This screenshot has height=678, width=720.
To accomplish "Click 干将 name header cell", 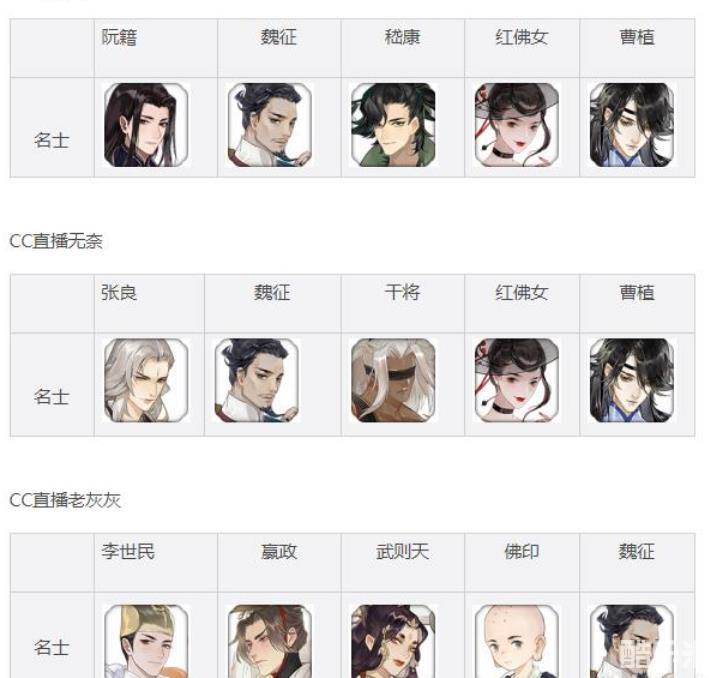I will pos(403,303).
